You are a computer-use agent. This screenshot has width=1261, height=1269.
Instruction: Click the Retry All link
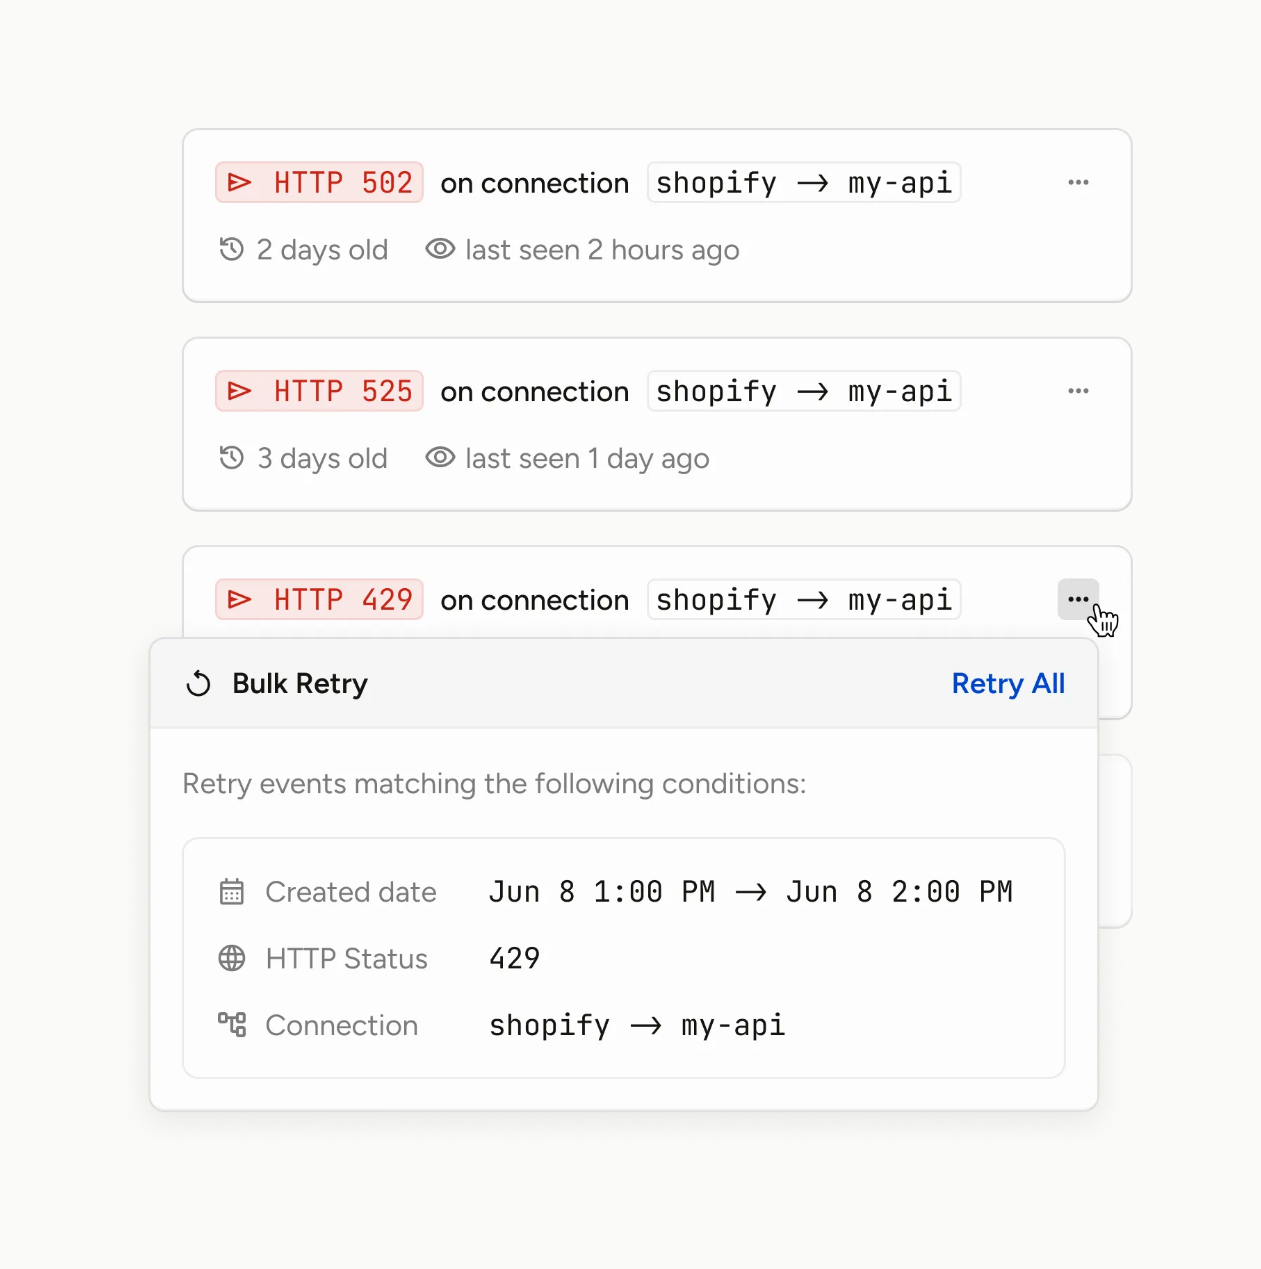pyautogui.click(x=1008, y=683)
